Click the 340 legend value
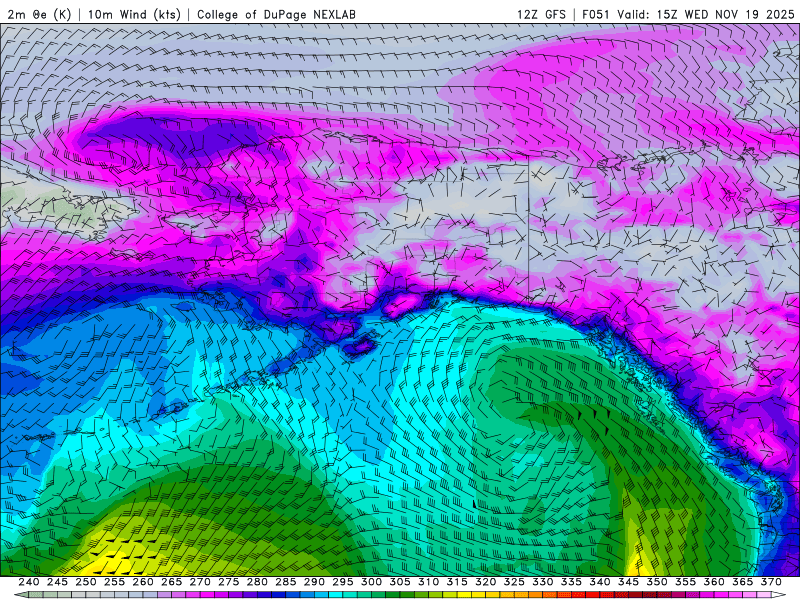Screen dimensions: 800x600 tap(600, 582)
